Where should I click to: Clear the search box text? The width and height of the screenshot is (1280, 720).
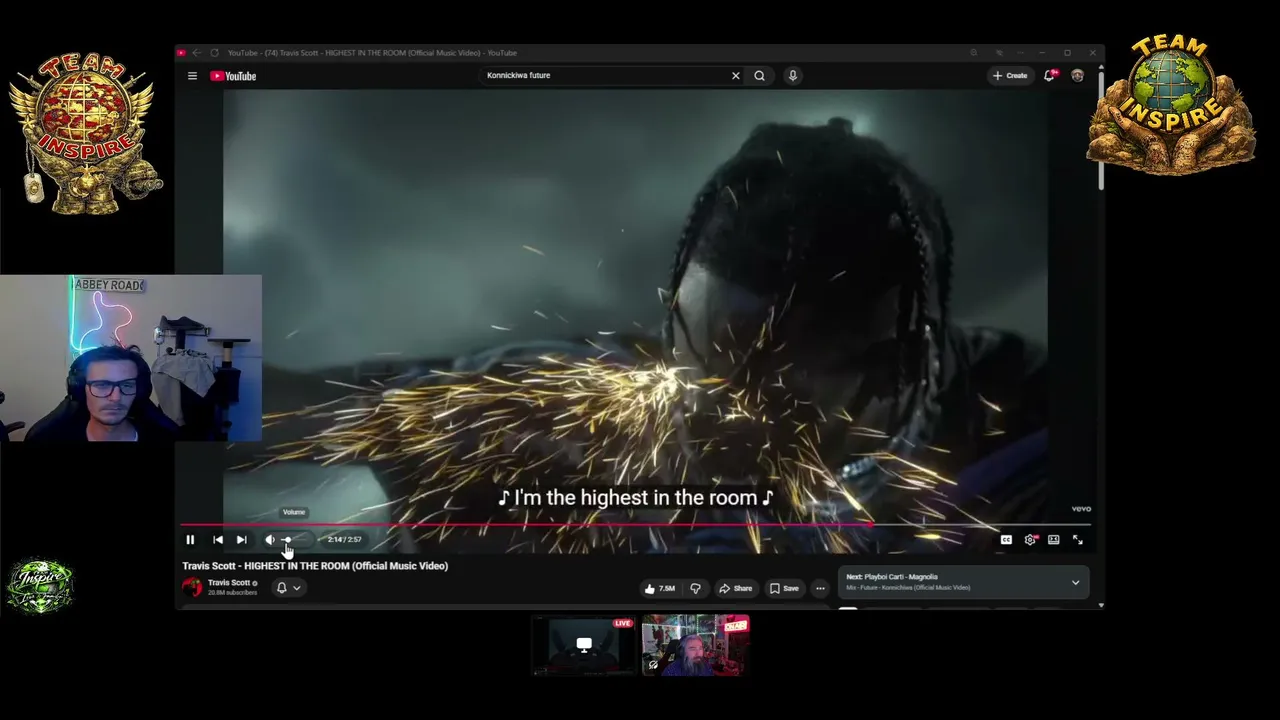736,75
